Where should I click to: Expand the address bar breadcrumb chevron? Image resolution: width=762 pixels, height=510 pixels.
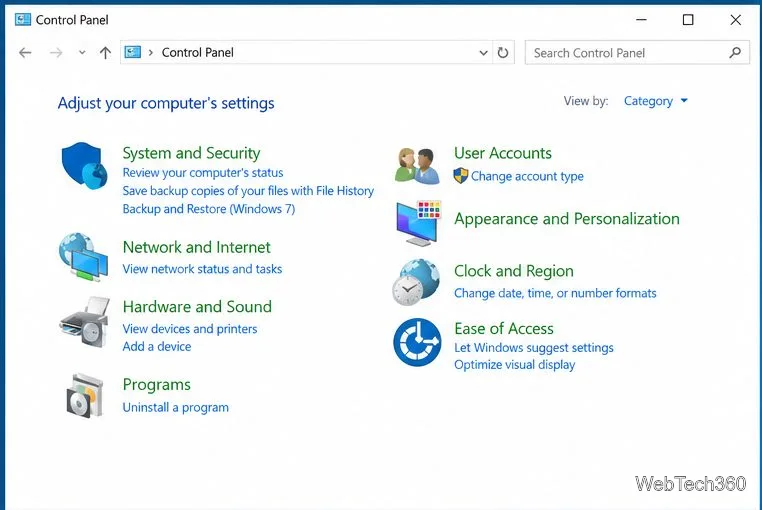coord(151,53)
